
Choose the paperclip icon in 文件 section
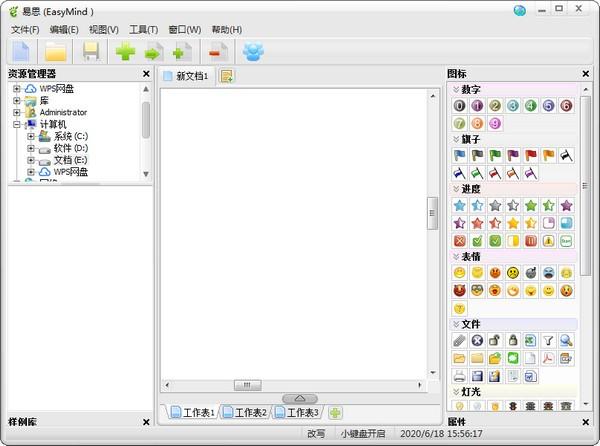point(459,341)
